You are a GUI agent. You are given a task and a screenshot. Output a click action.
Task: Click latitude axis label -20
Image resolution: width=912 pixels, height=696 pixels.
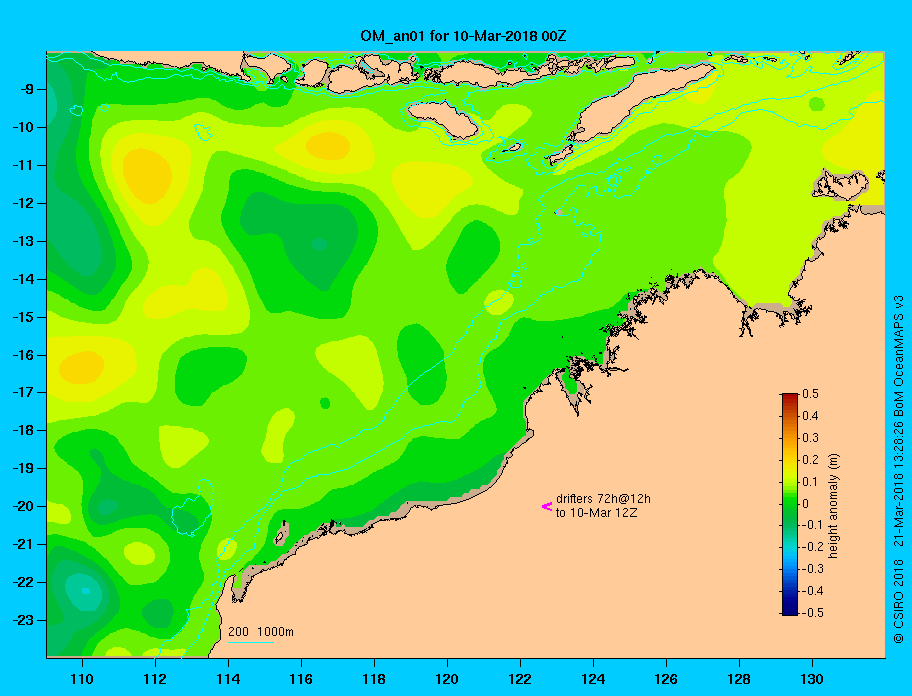pyautogui.click(x=23, y=506)
